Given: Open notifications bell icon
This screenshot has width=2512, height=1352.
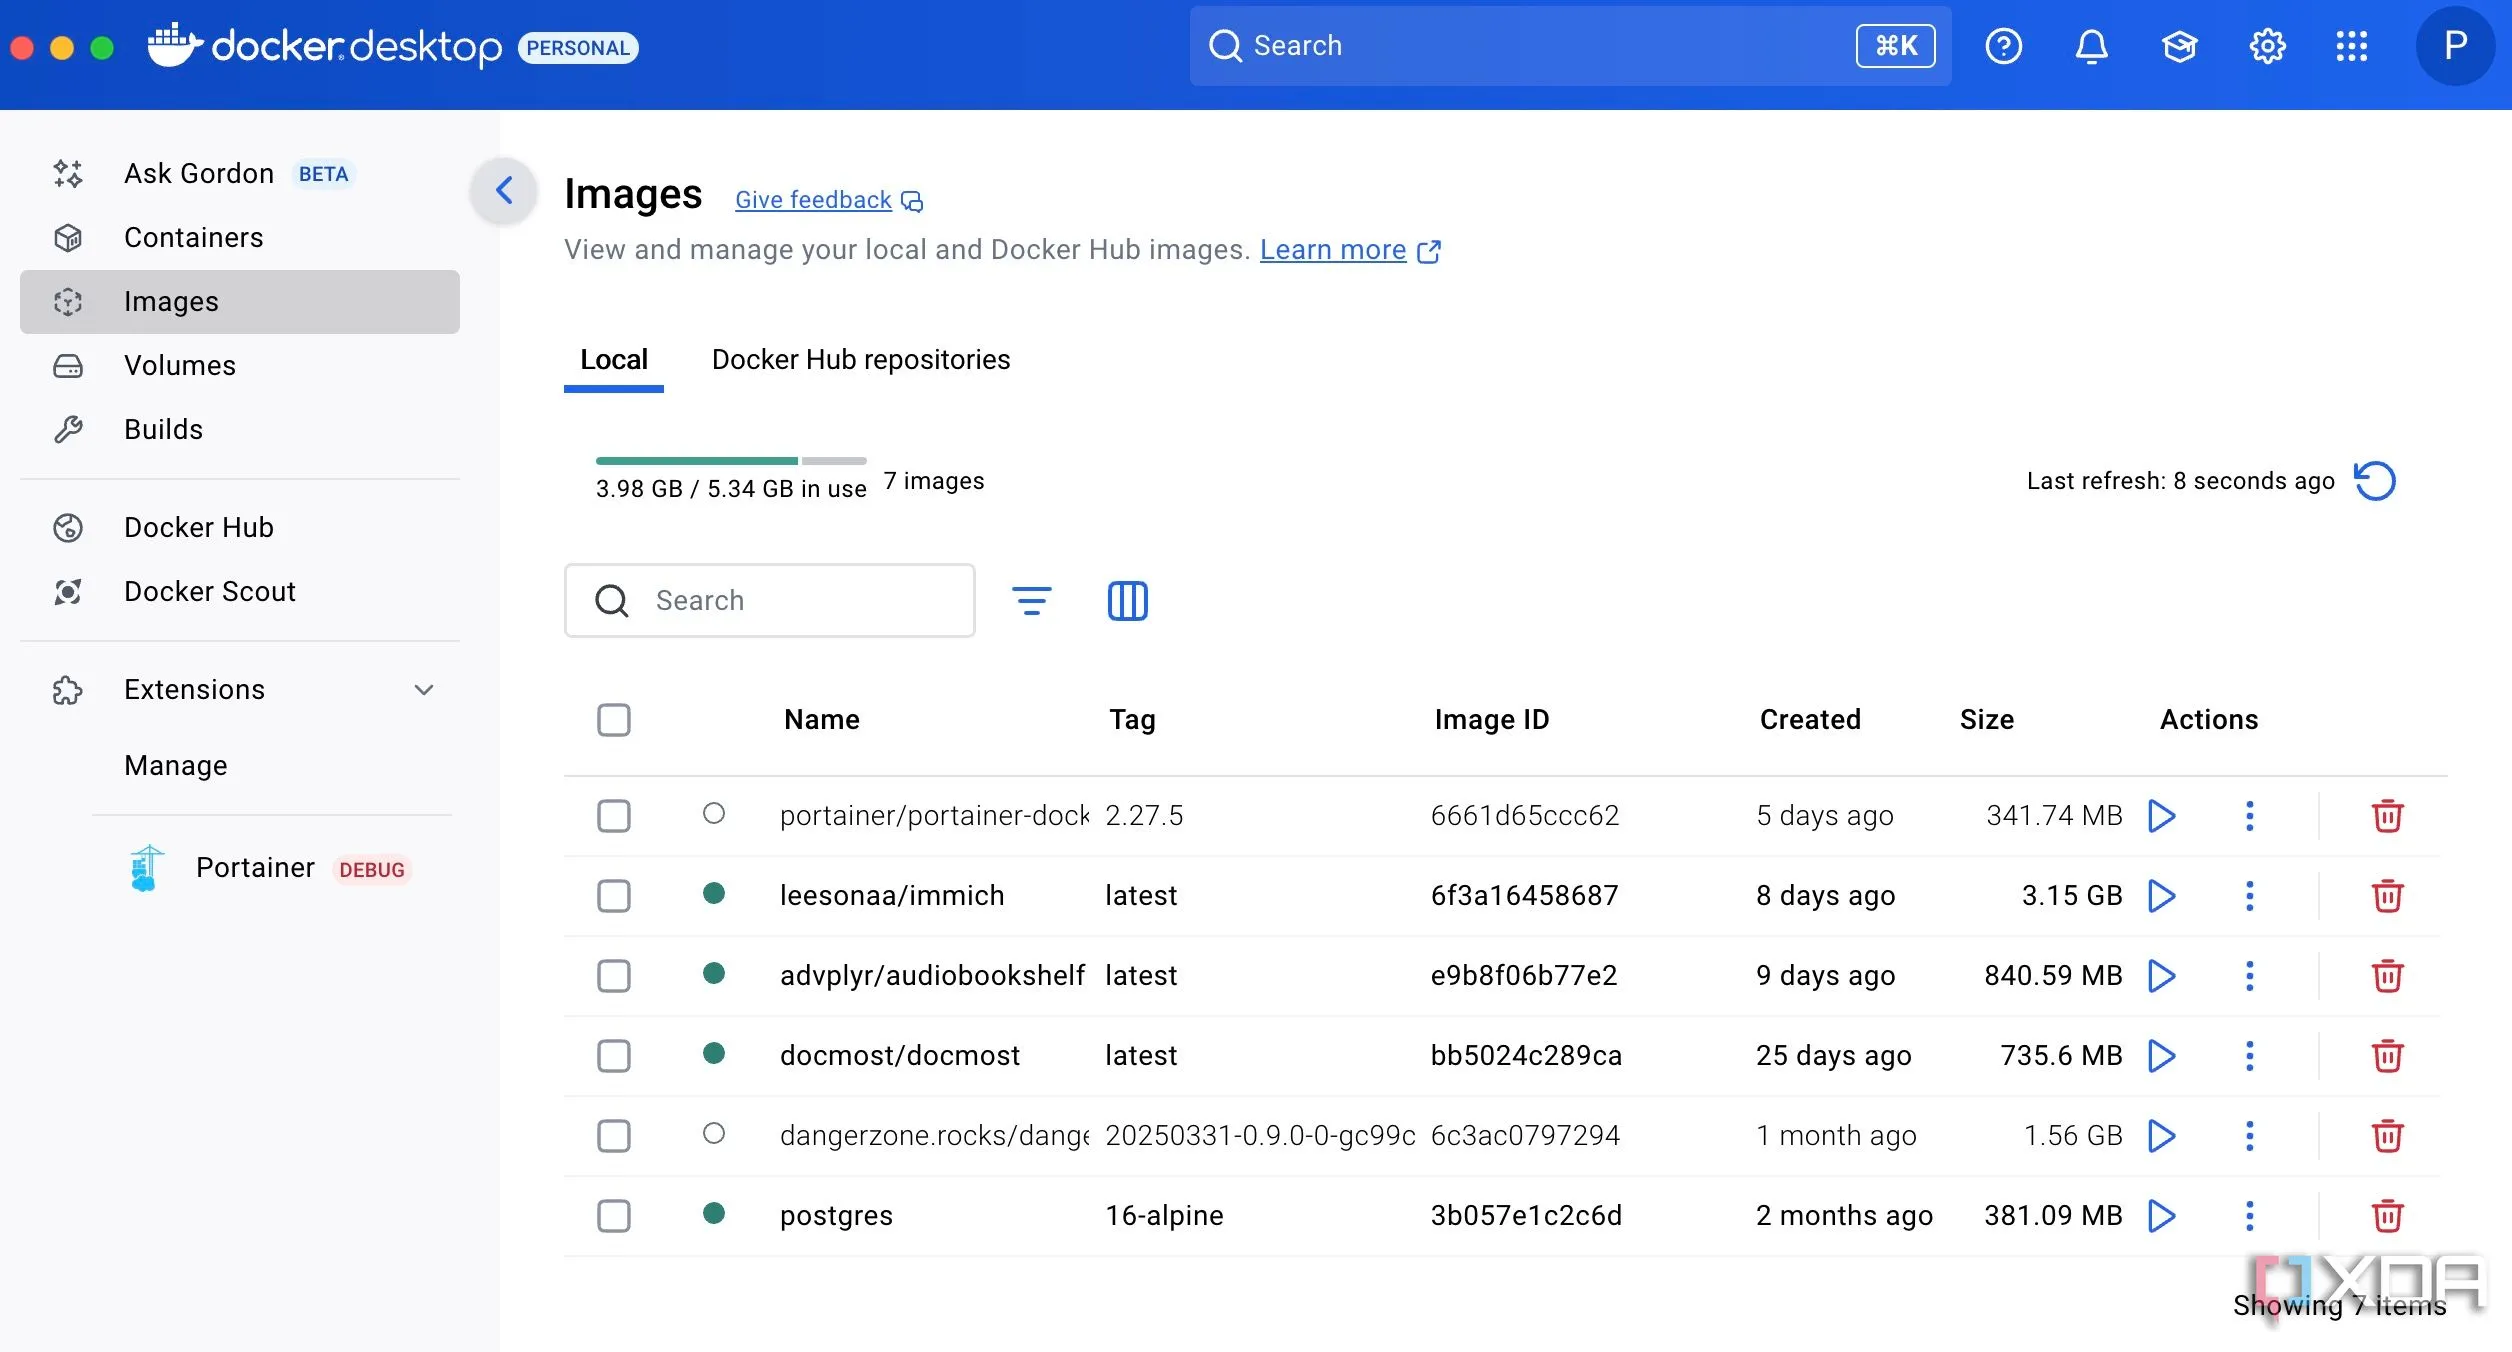Looking at the screenshot, I should [x=2091, y=46].
